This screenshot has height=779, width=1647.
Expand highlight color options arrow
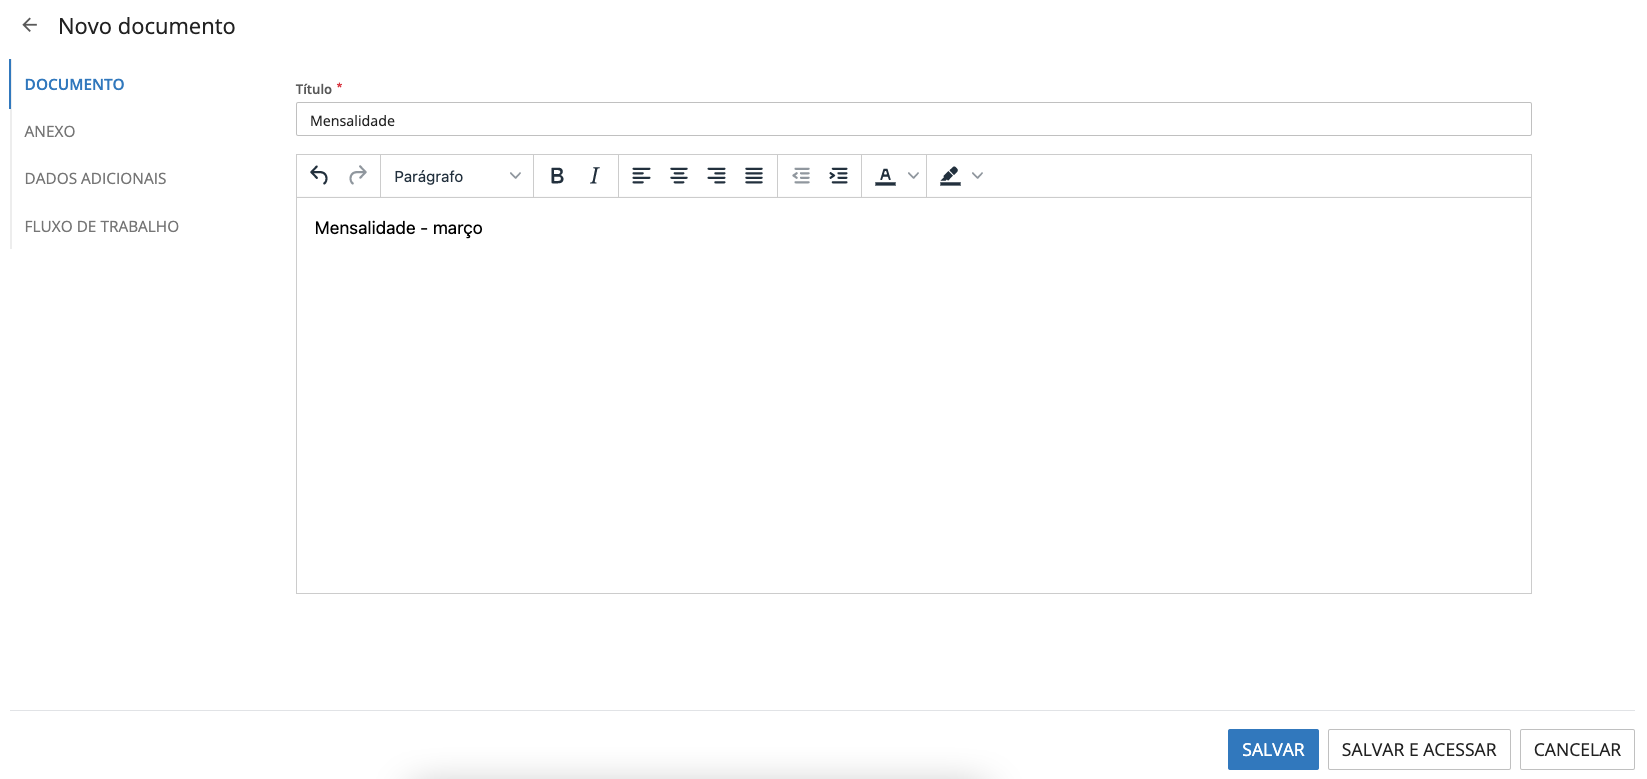point(978,176)
